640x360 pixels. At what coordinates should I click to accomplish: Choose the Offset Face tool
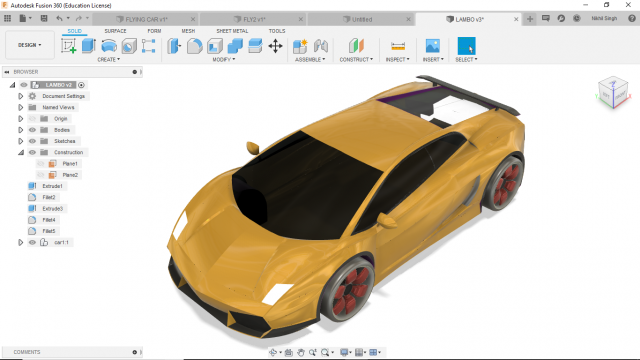[255, 46]
